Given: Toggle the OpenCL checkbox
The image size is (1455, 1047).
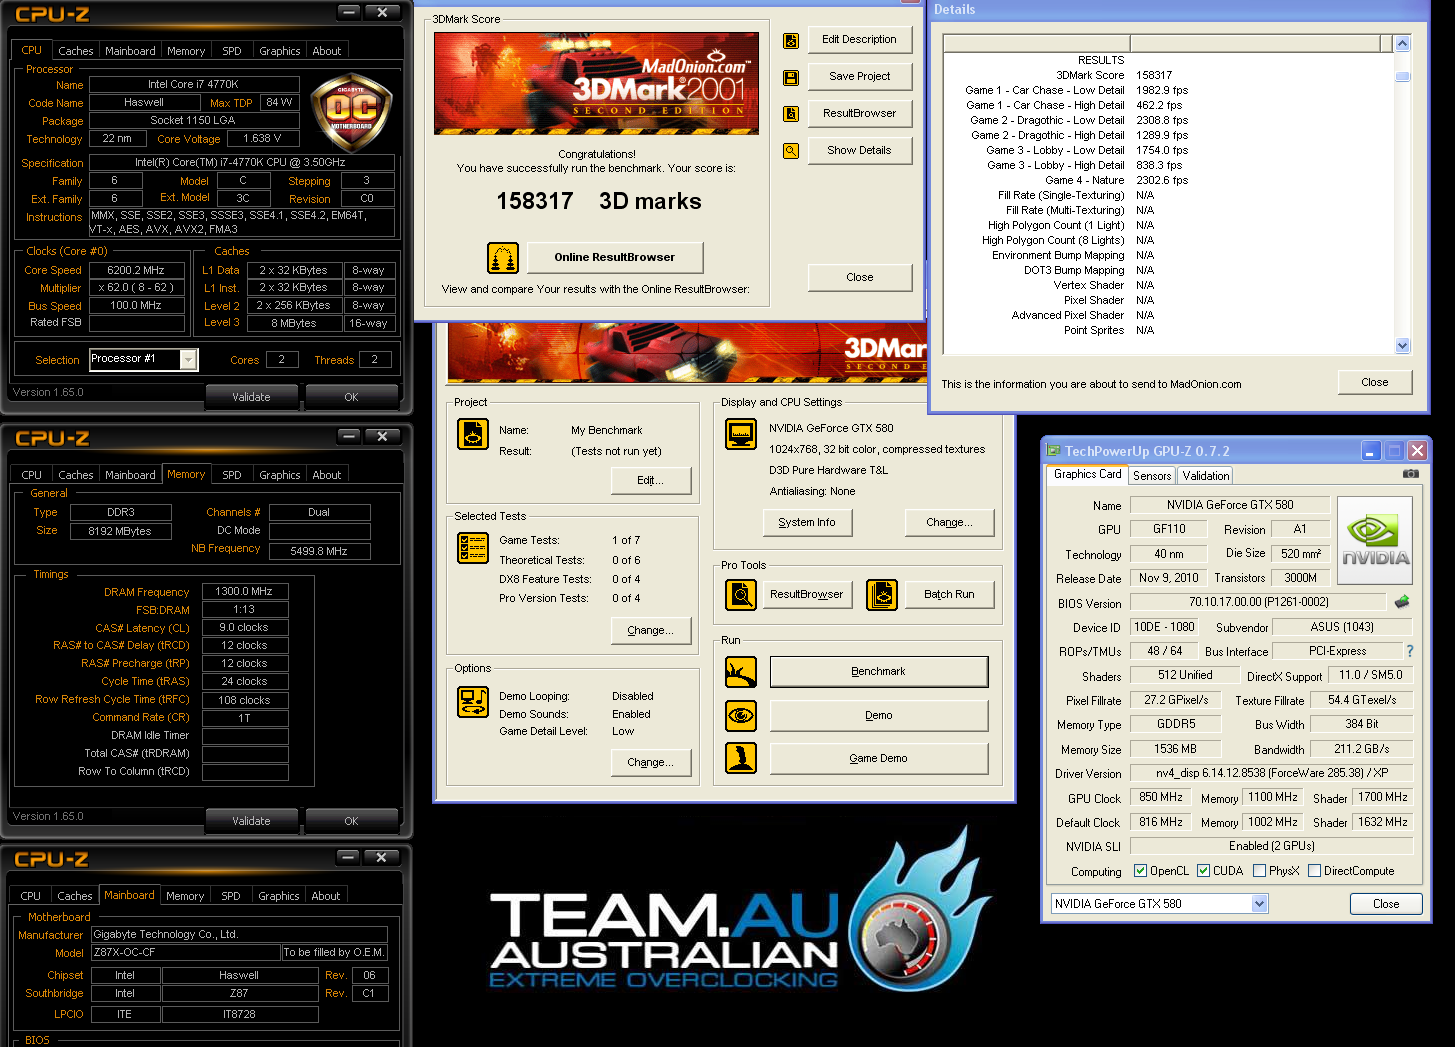Looking at the screenshot, I should pos(1141,871).
